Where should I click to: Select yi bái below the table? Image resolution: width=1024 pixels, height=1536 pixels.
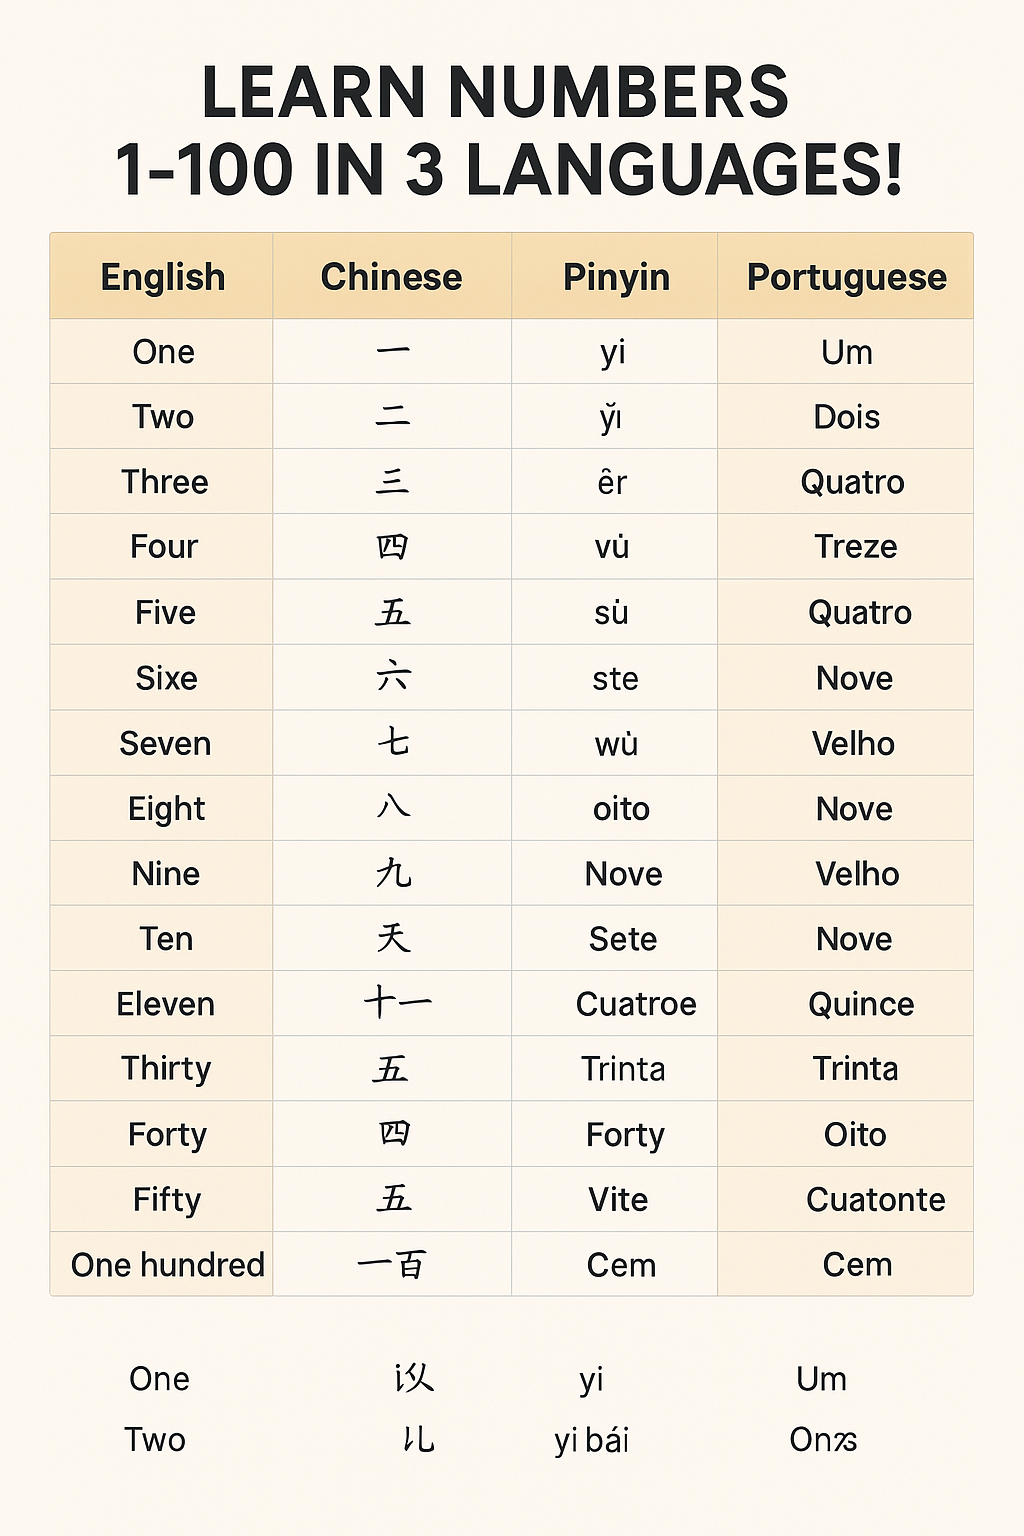[591, 1440]
